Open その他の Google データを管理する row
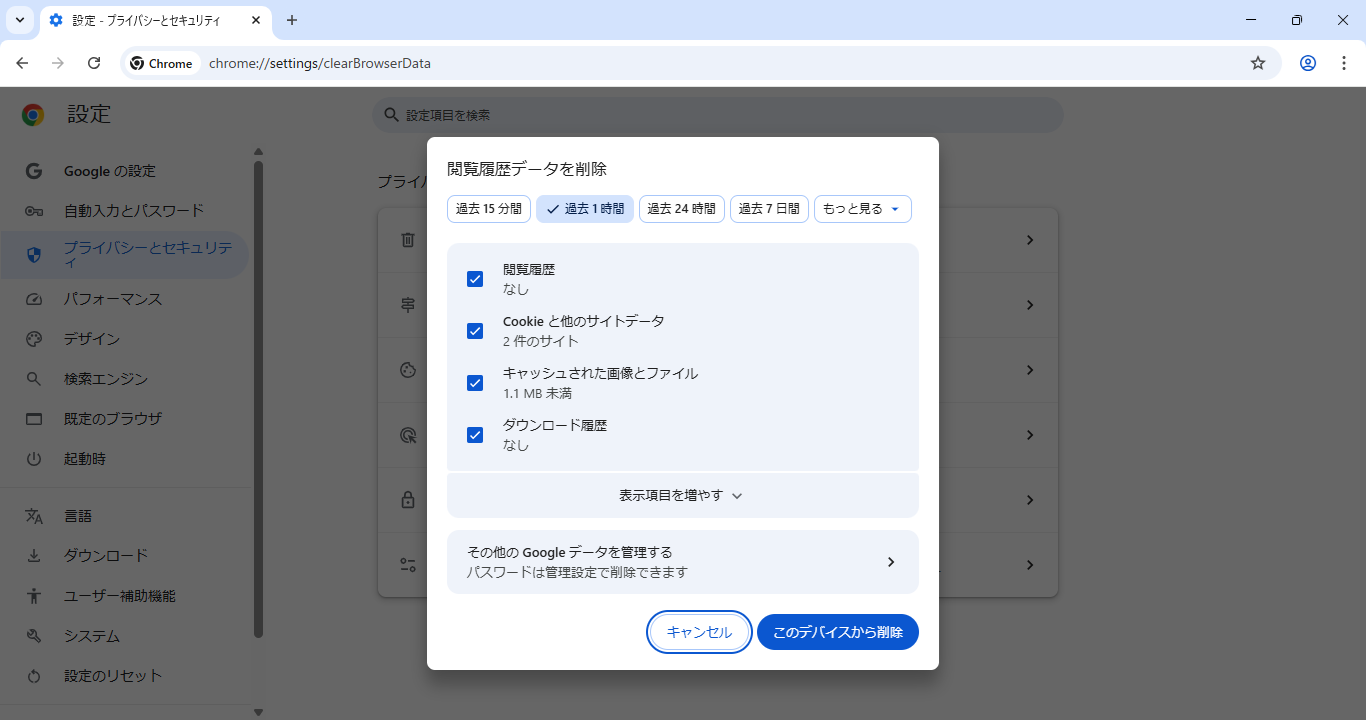 pos(682,562)
